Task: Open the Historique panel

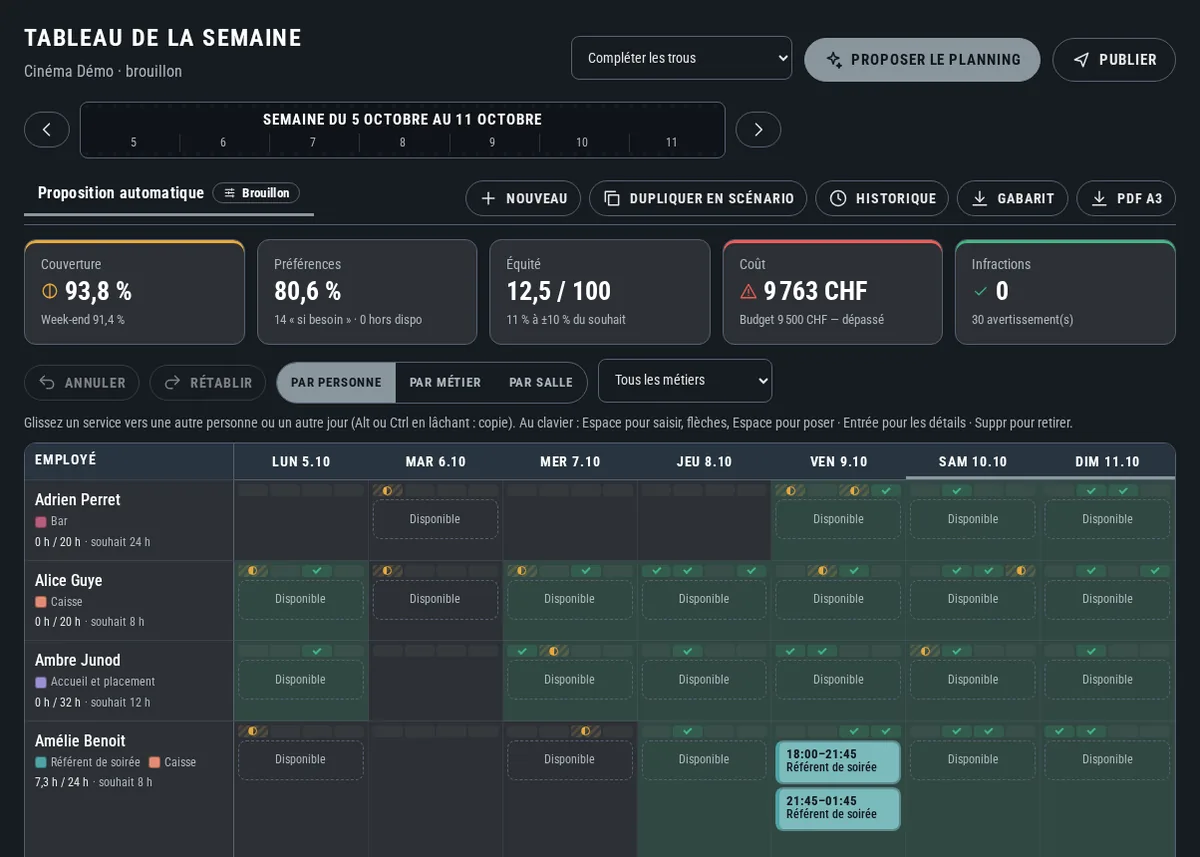Action: pyautogui.click(x=882, y=198)
